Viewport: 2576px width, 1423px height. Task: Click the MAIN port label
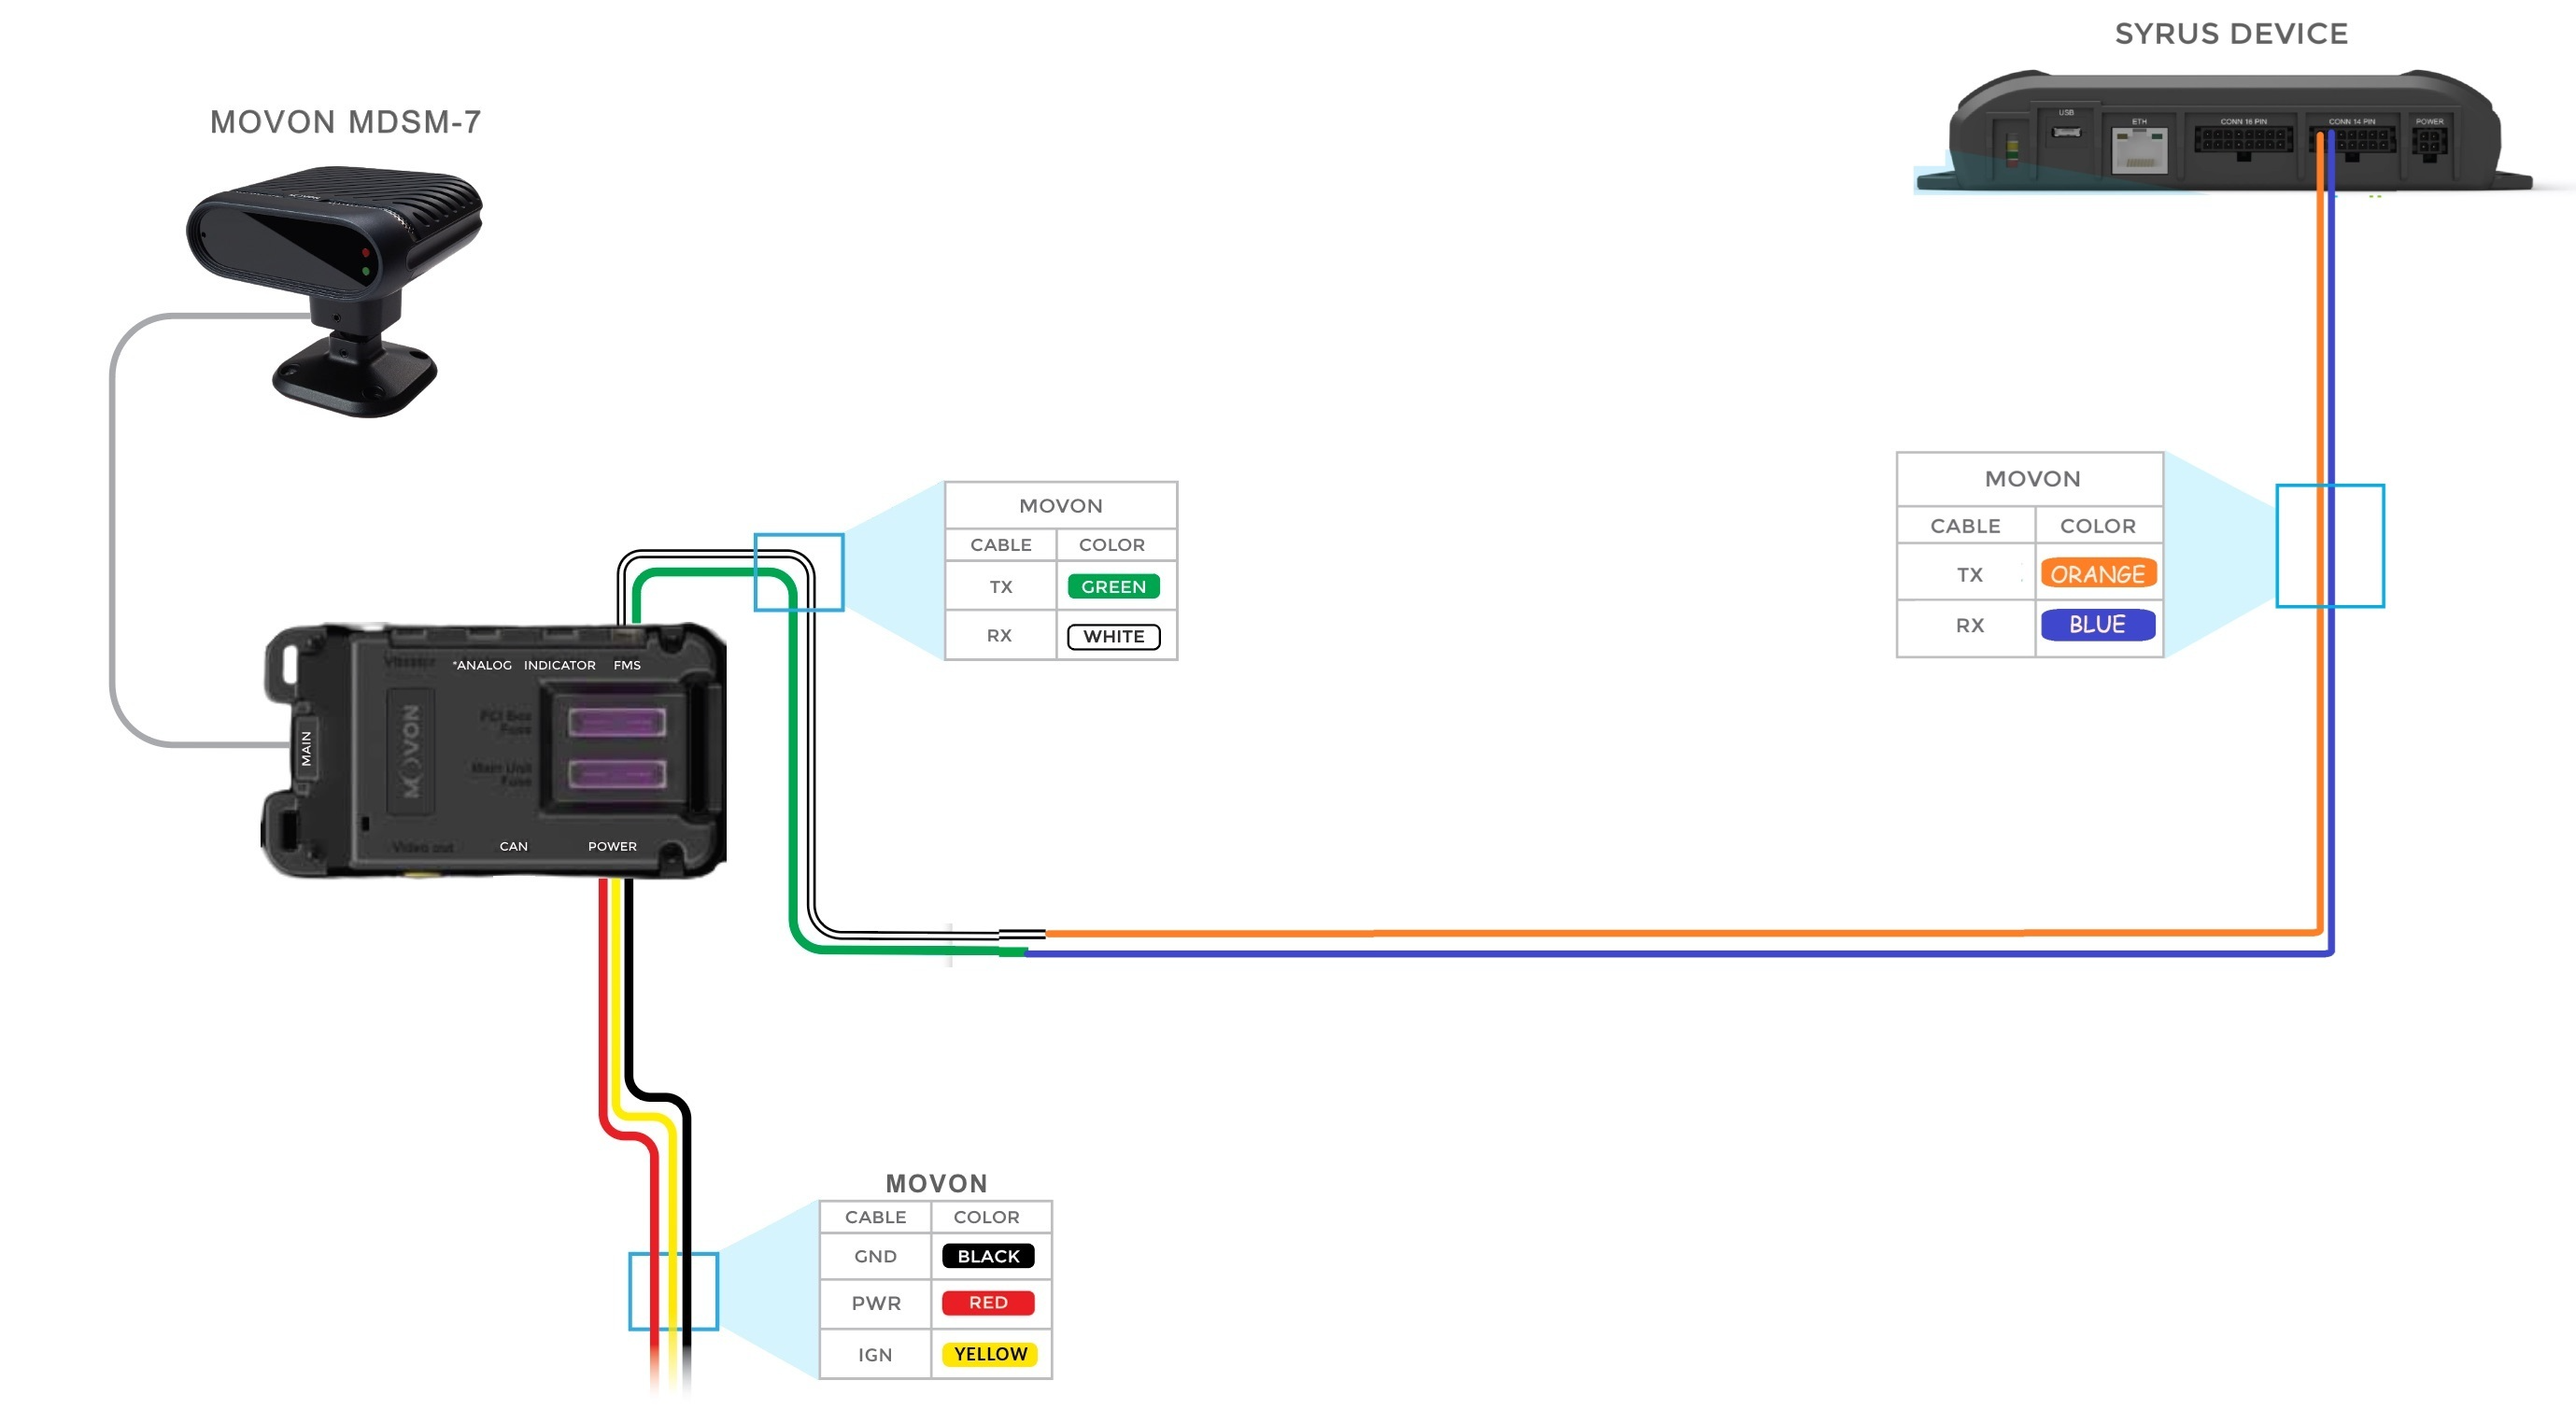(306, 748)
